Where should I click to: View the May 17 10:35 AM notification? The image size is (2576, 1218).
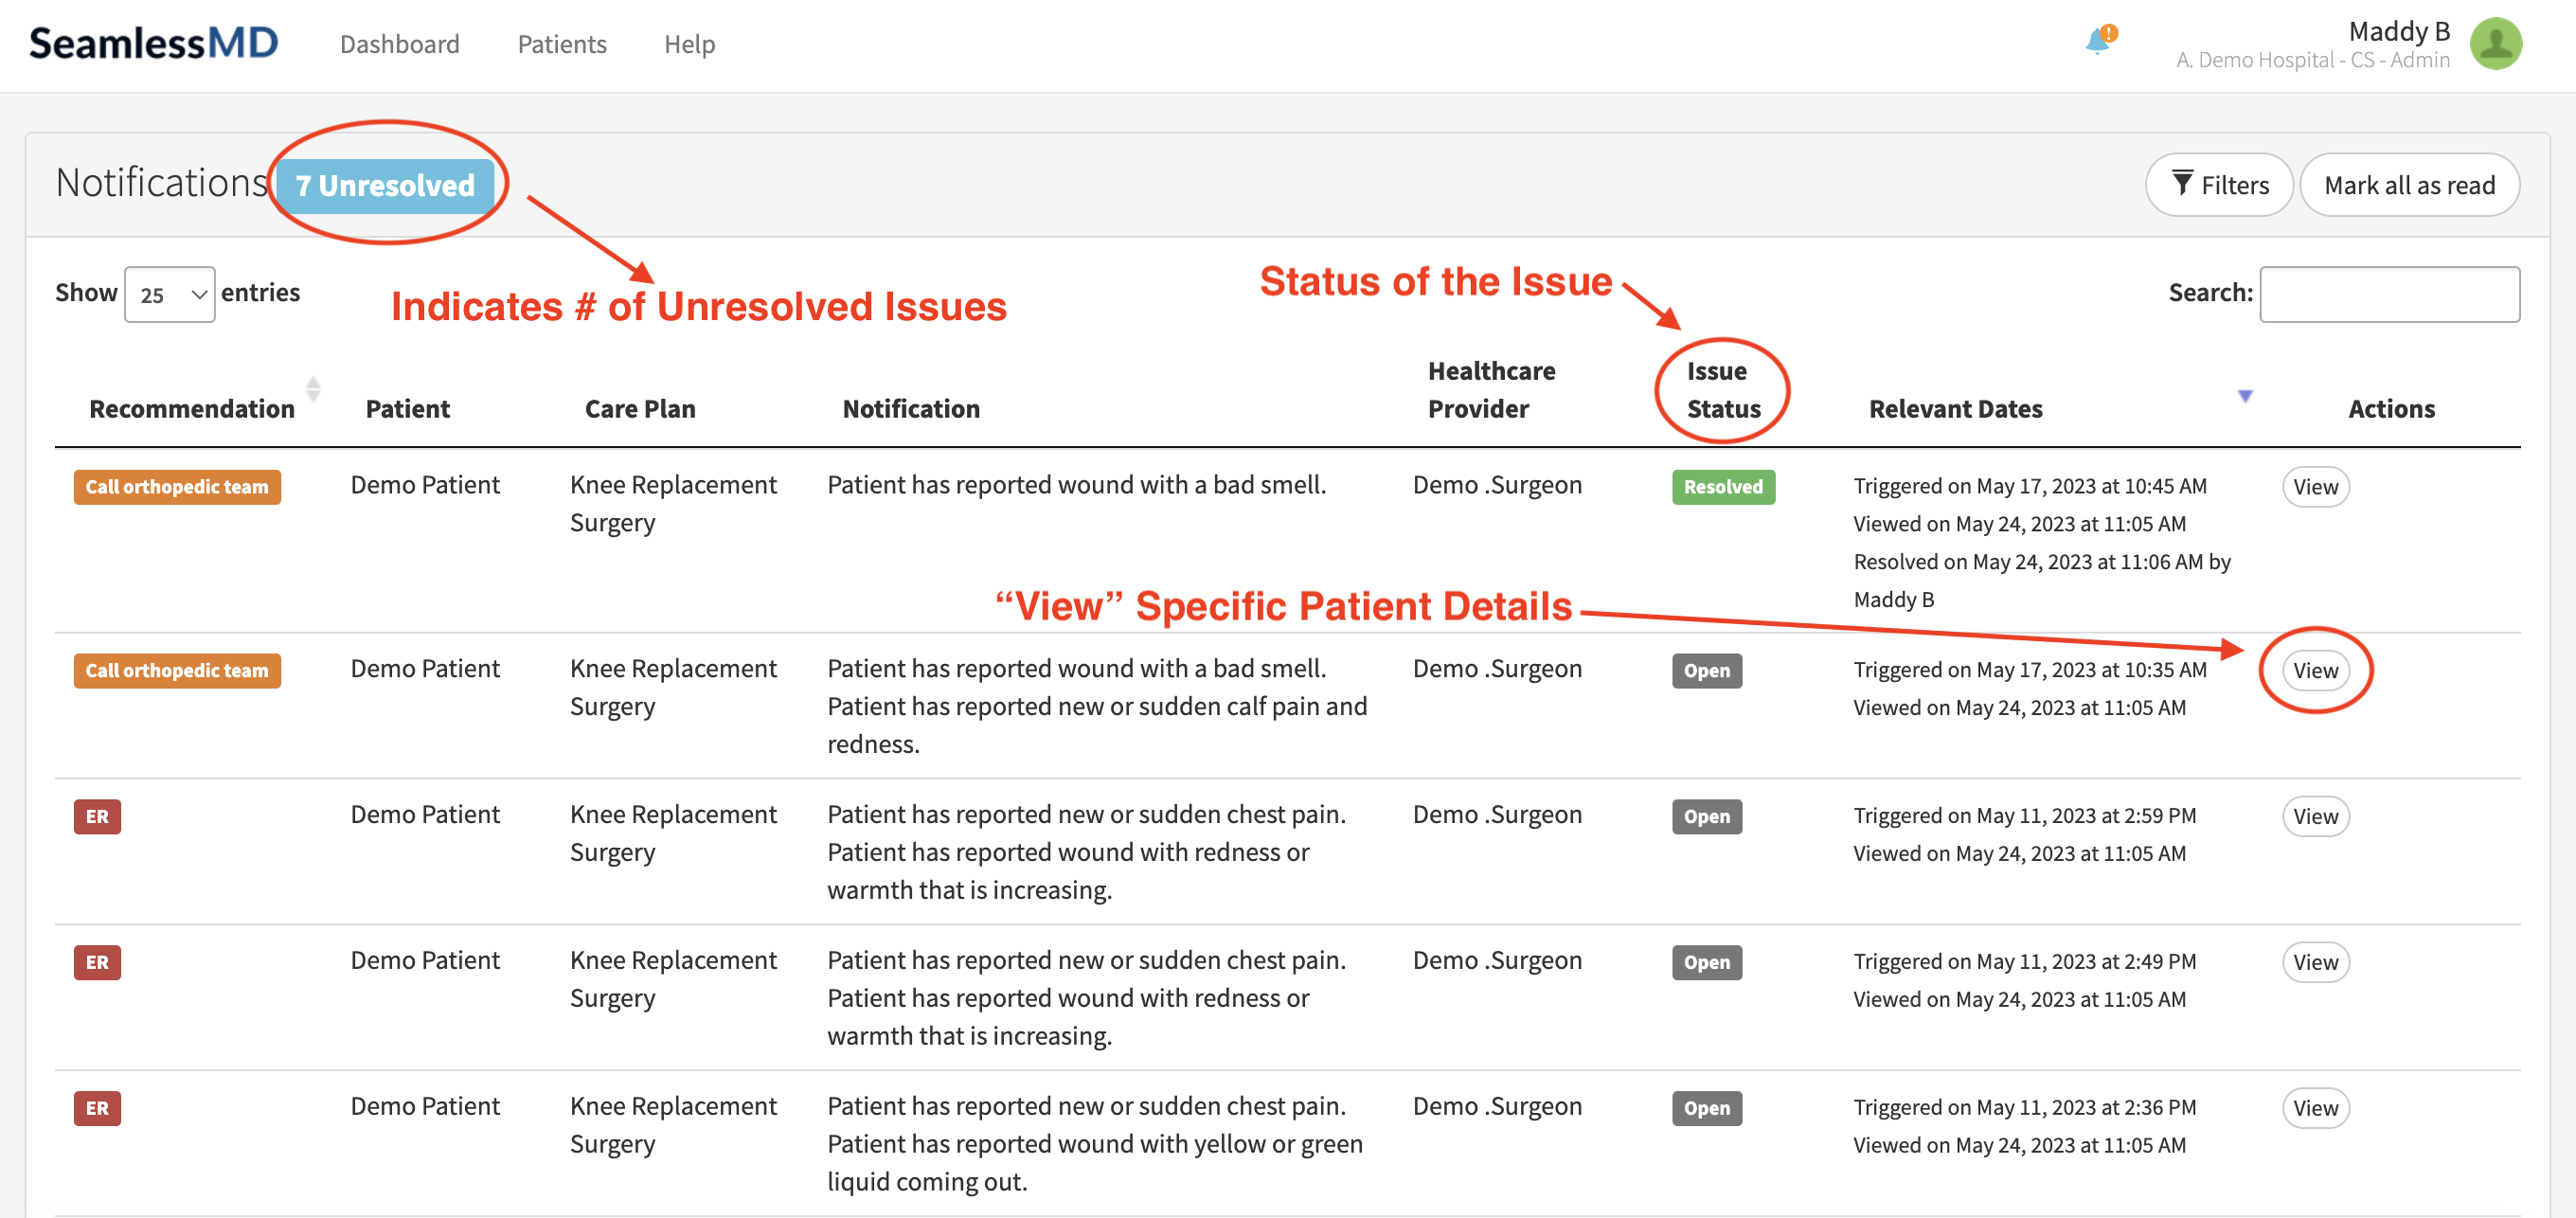[x=2314, y=670]
